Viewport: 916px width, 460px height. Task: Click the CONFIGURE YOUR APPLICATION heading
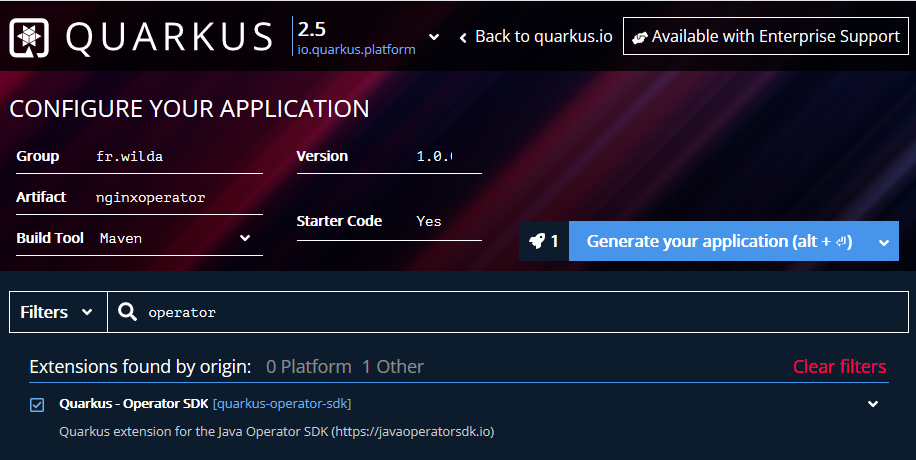(x=189, y=109)
